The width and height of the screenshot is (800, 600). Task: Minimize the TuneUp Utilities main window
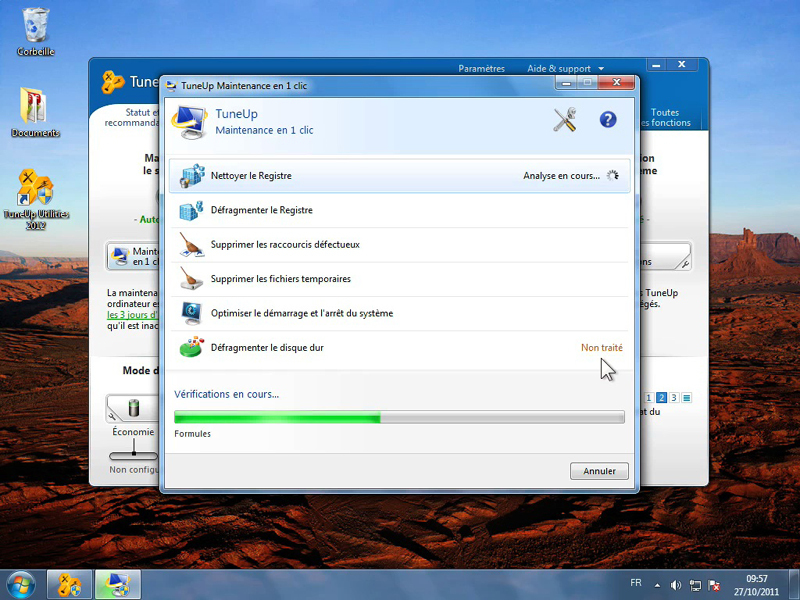(x=657, y=65)
